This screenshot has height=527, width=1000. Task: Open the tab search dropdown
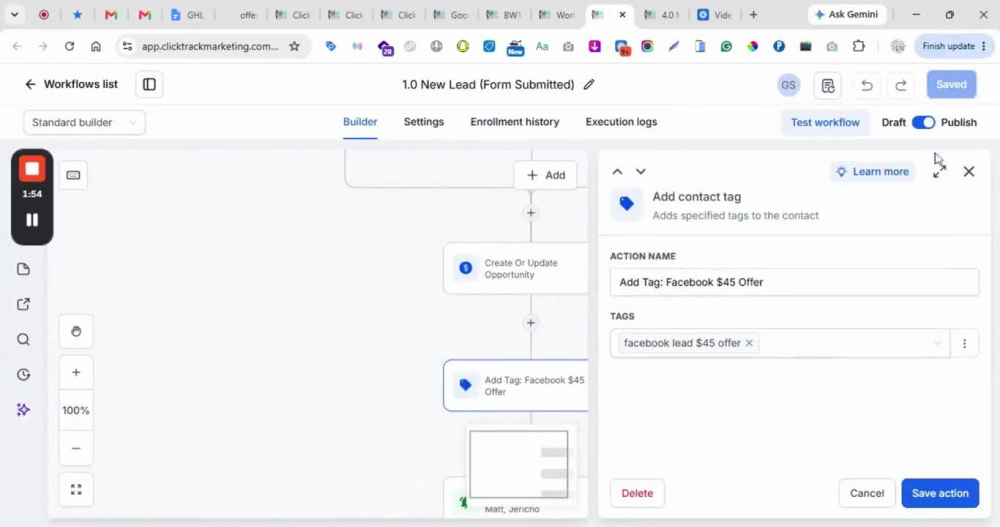pyautogui.click(x=14, y=15)
